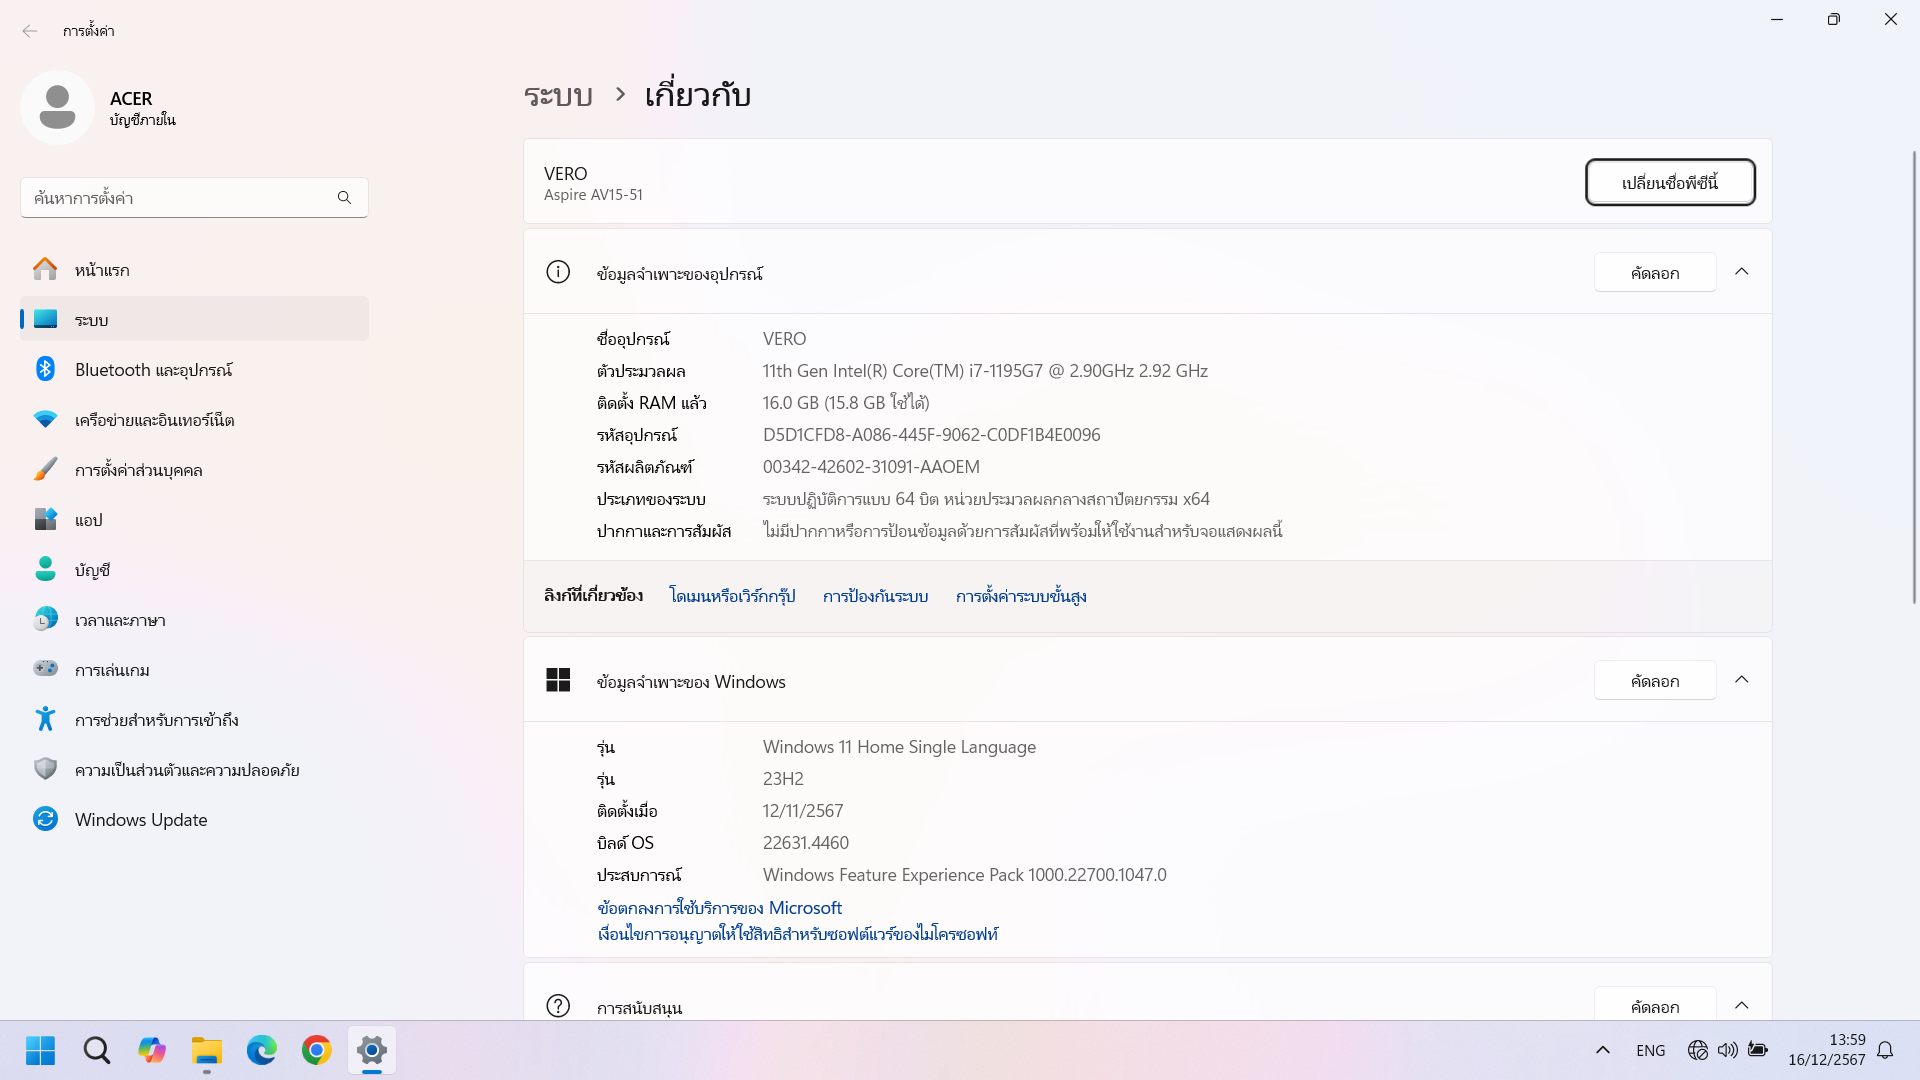Open network globe tray icon
The height and width of the screenshot is (1080, 1920).
tap(1697, 1050)
